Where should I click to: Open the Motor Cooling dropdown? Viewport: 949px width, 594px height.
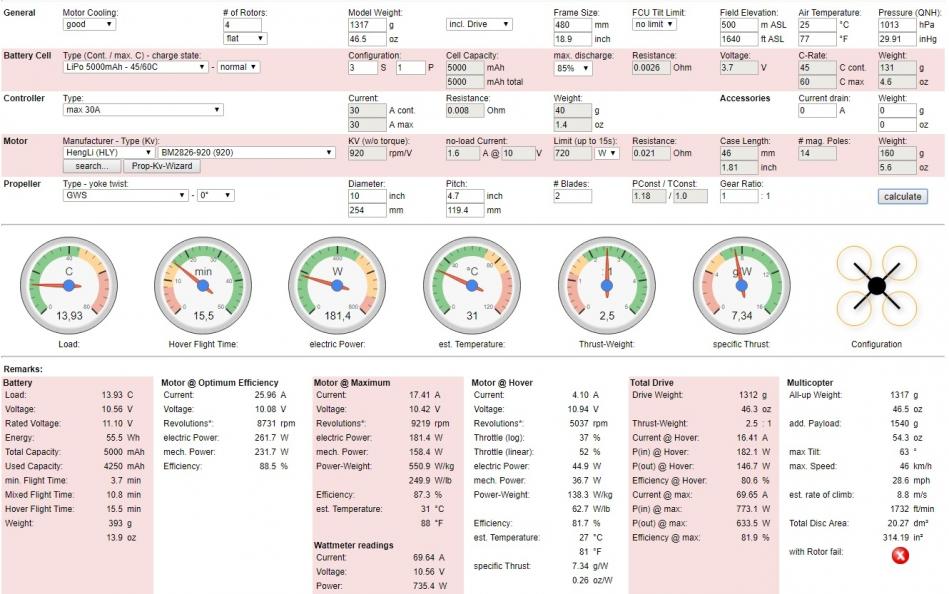pos(89,24)
